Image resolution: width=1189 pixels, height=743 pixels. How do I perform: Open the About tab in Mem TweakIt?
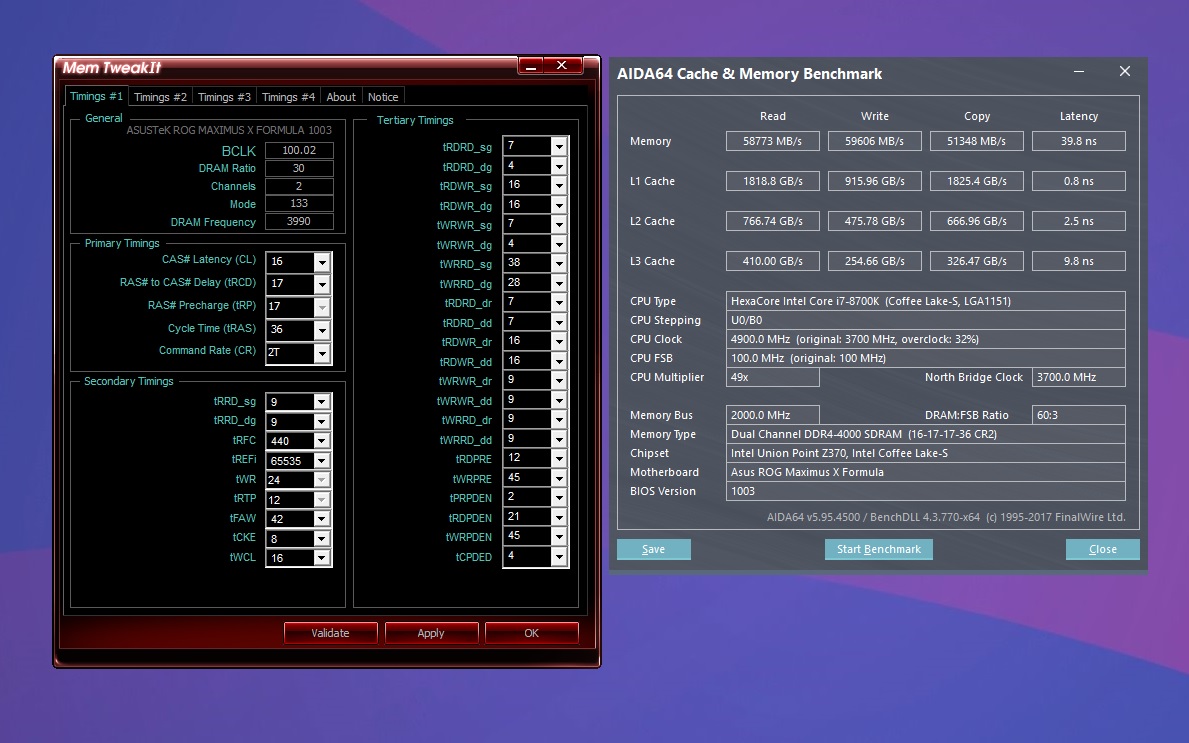coord(340,97)
